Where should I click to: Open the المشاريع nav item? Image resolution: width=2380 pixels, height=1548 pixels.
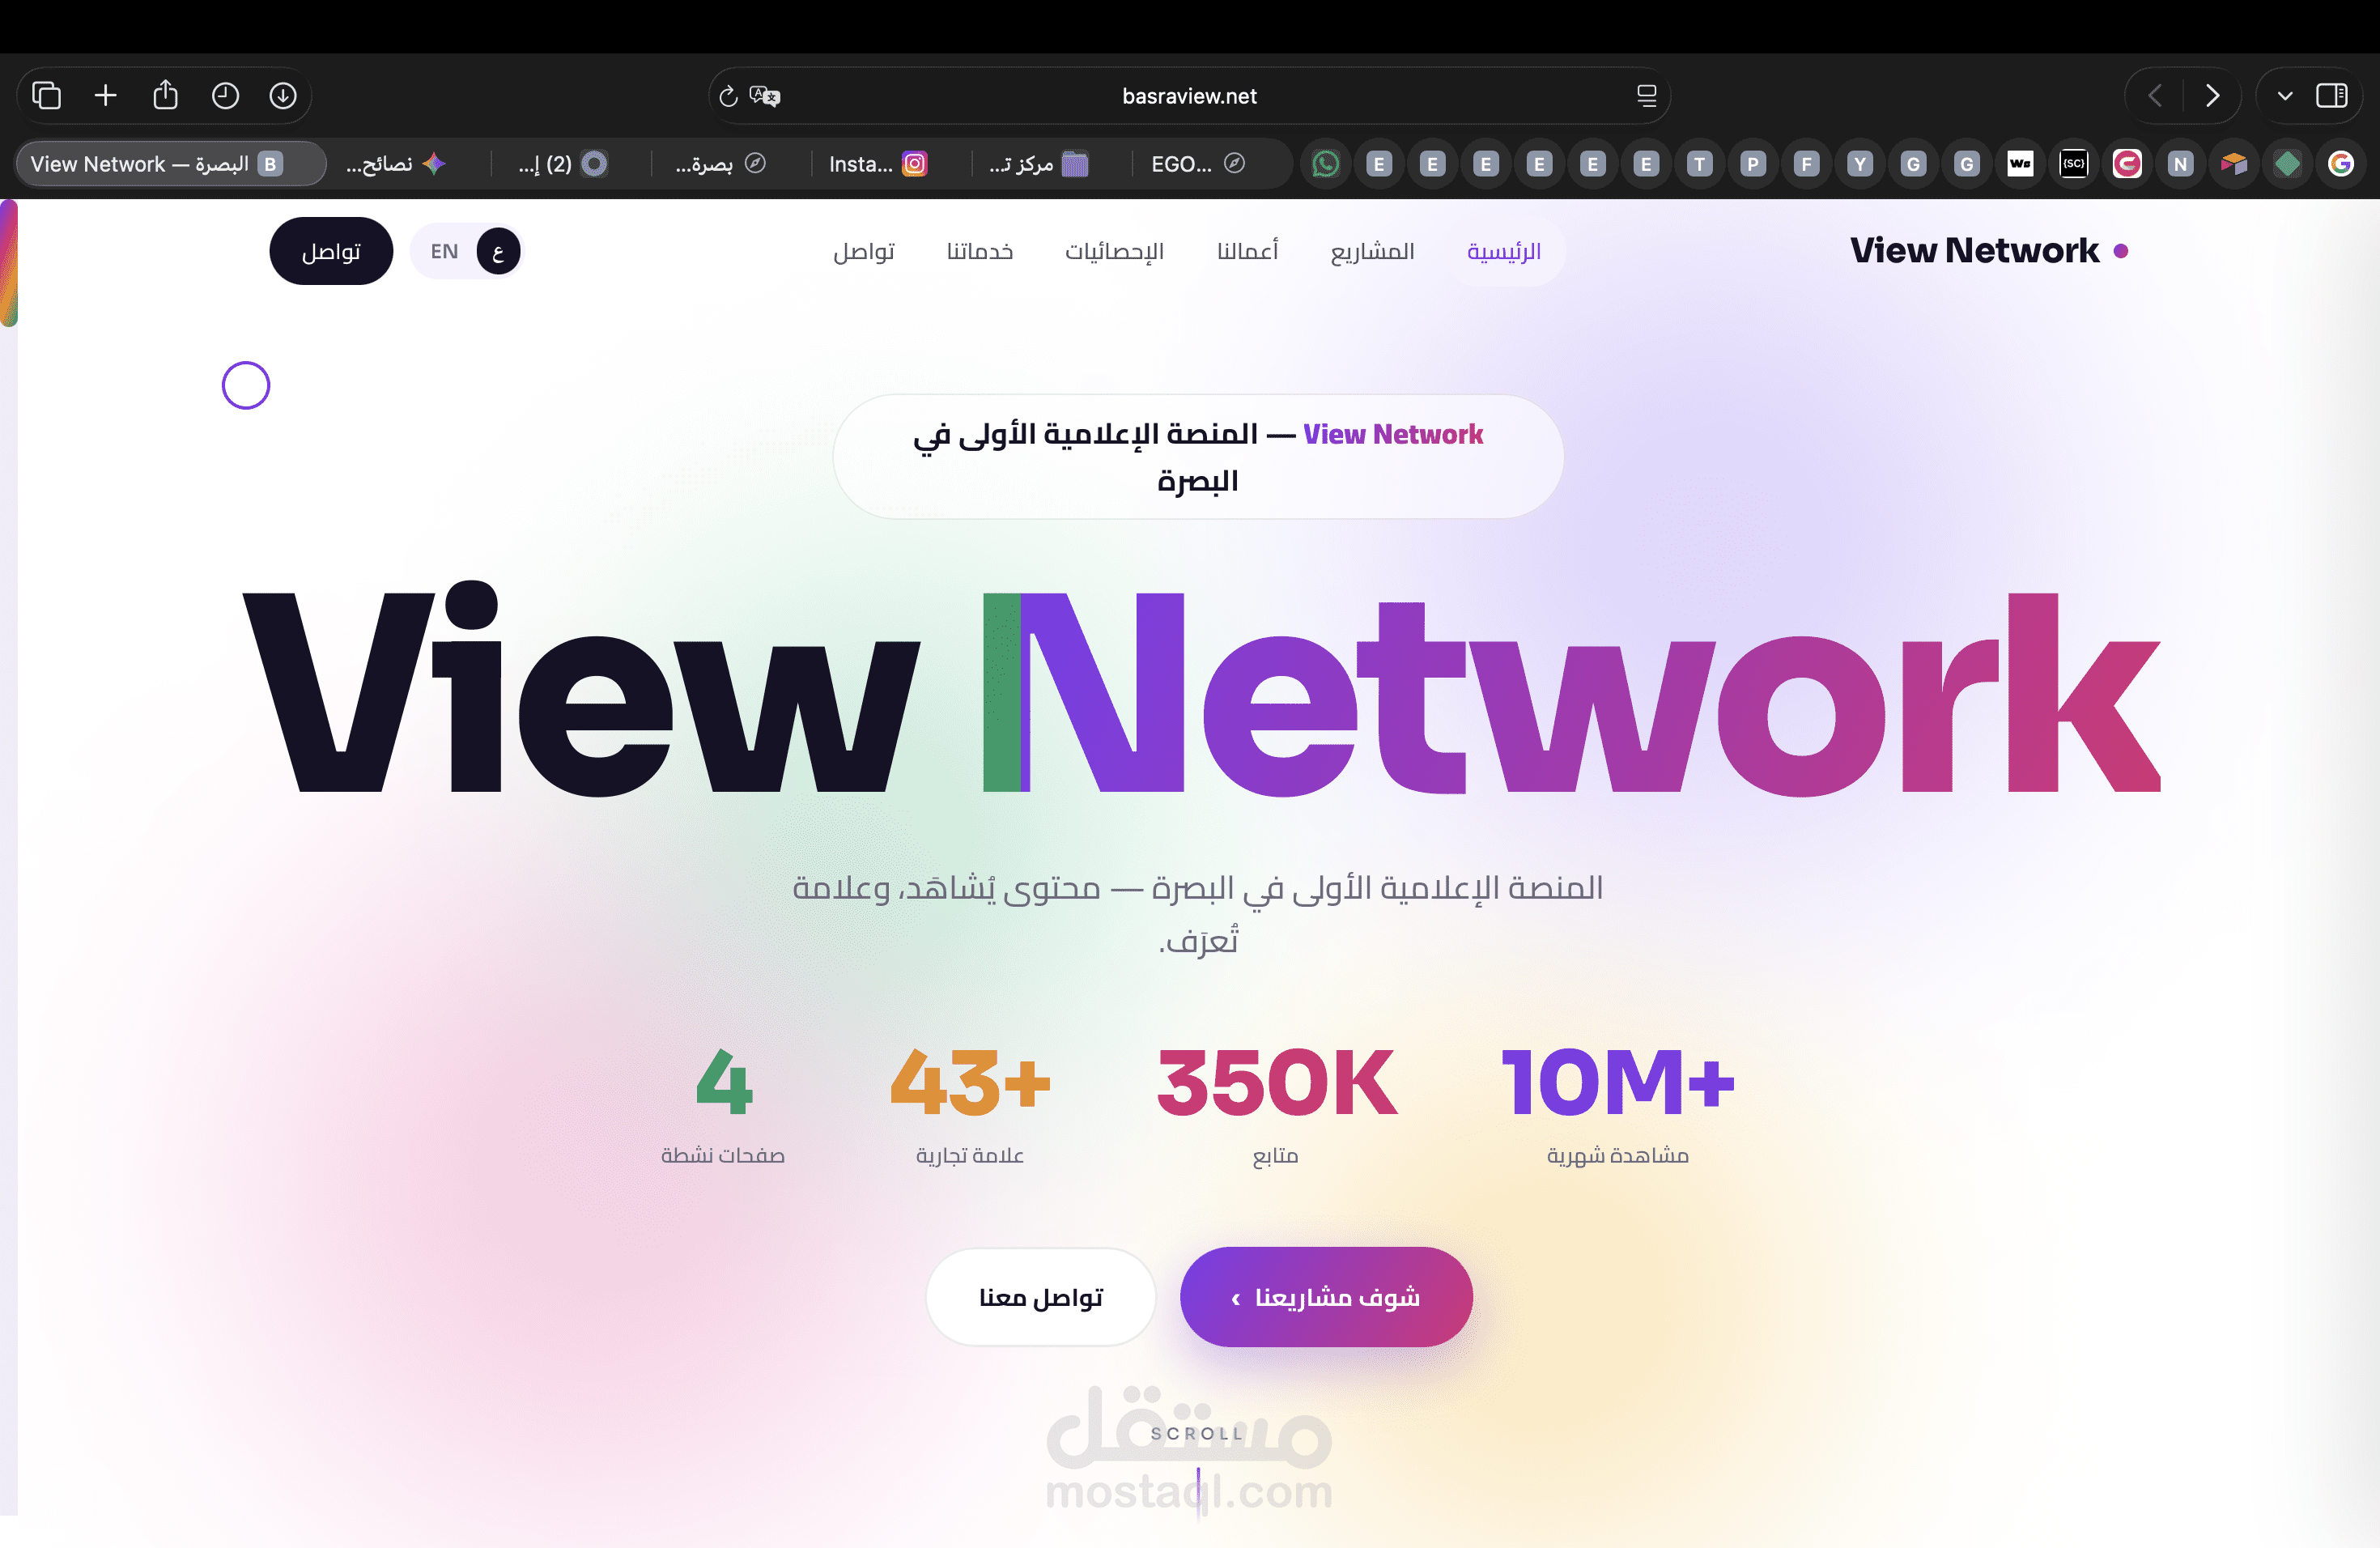(x=1372, y=251)
